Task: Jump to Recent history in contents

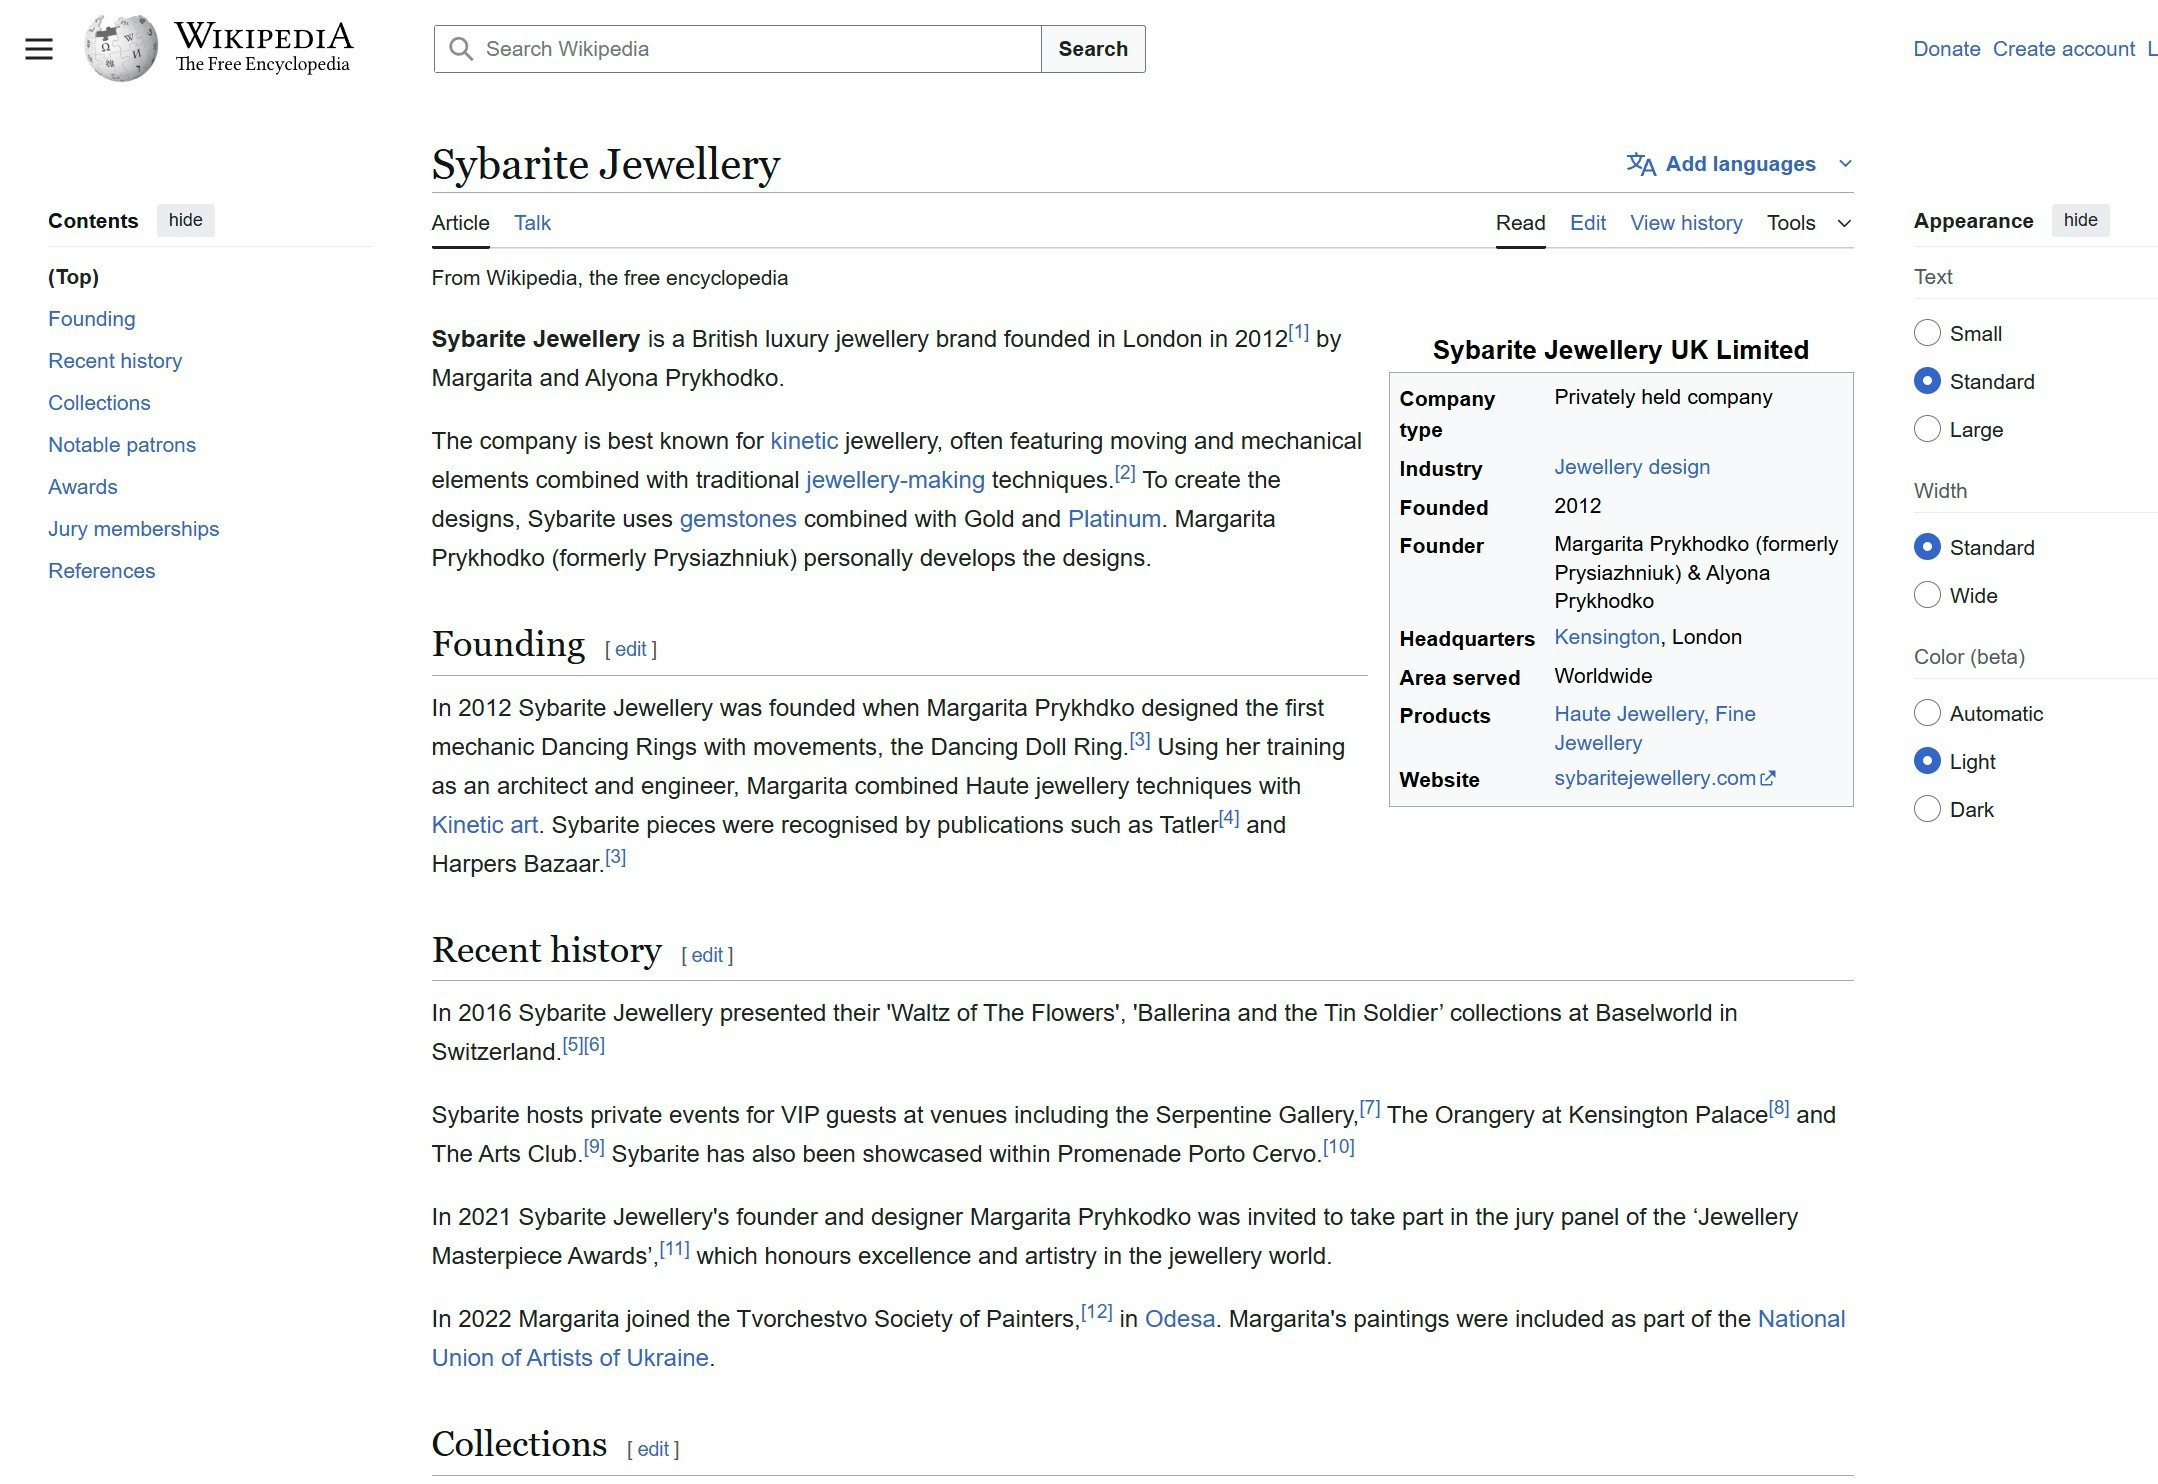Action: 115,361
